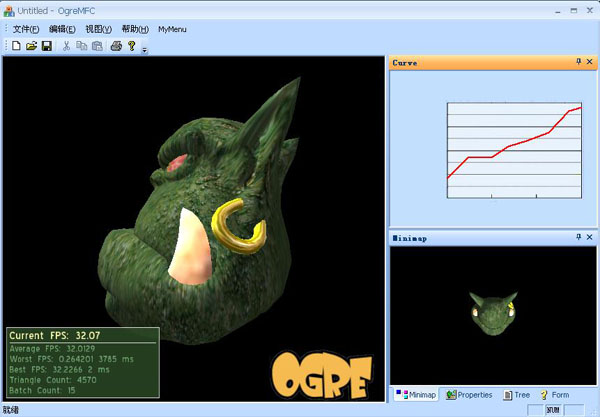Open the MyMenu menu
This screenshot has width=600, height=417.
click(172, 29)
